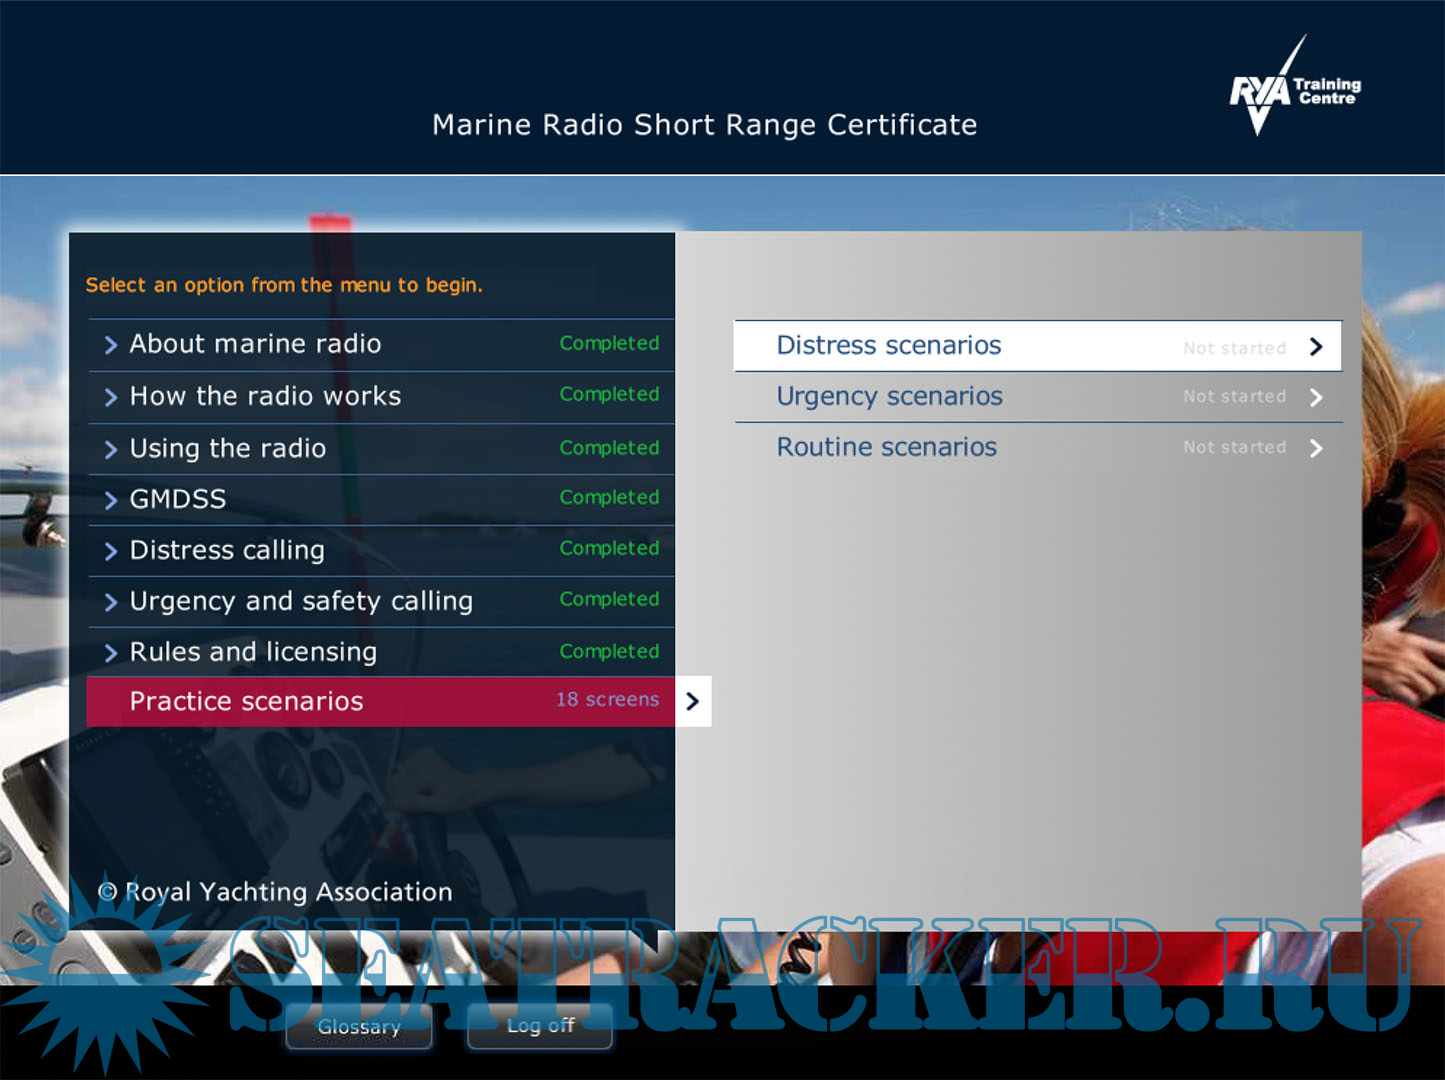Click the chevron next to Urgency scenarios
This screenshot has height=1080, width=1445.
[1316, 398]
